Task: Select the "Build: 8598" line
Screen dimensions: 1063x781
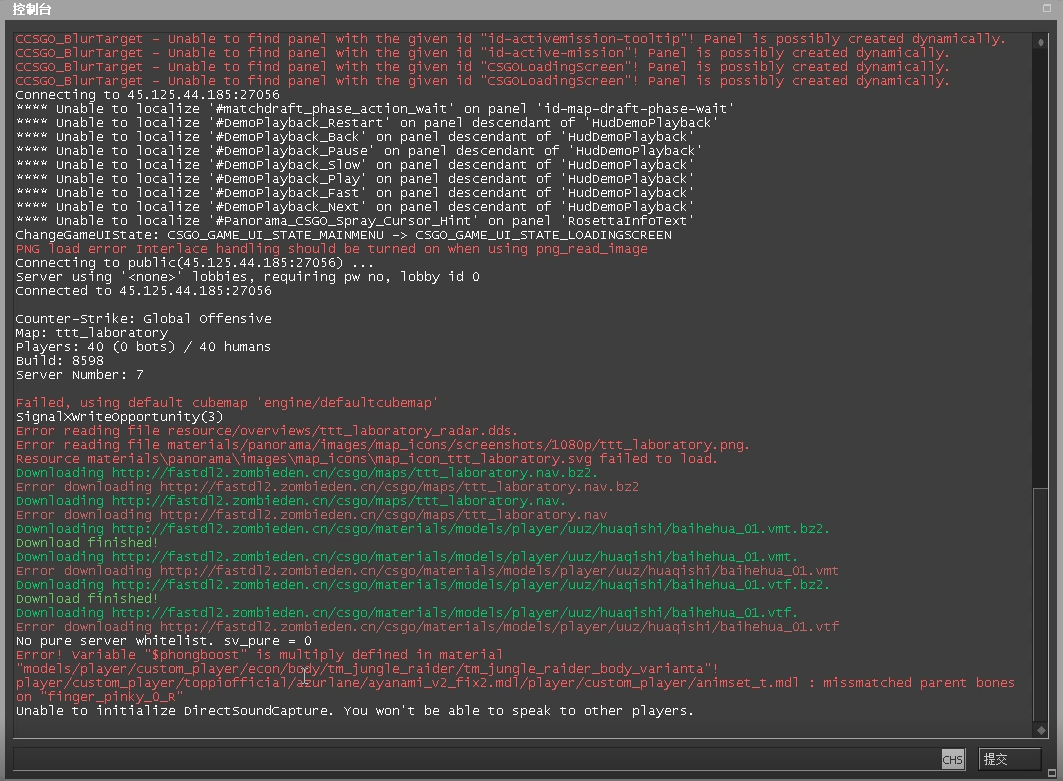Action: click(x=60, y=361)
